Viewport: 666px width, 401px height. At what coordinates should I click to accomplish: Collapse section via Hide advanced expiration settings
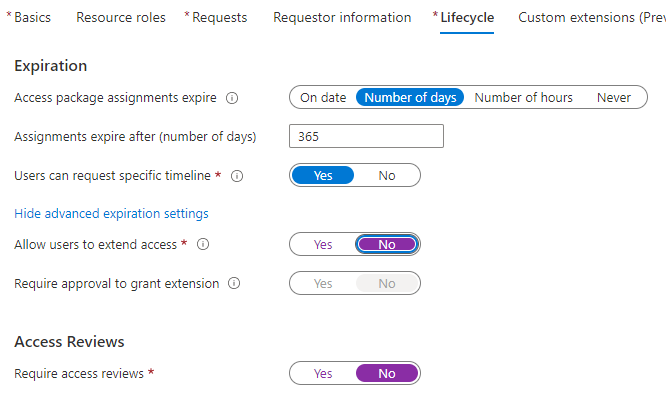pos(111,214)
